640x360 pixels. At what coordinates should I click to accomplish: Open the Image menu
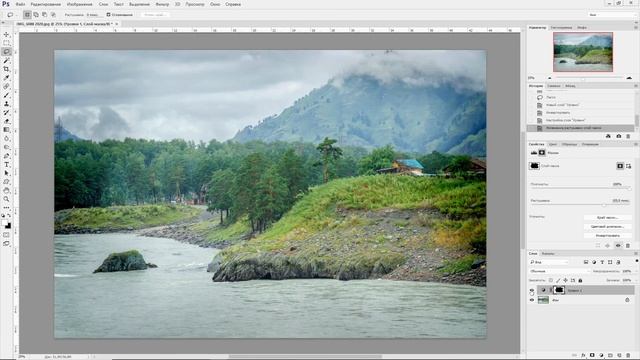click(x=79, y=4)
